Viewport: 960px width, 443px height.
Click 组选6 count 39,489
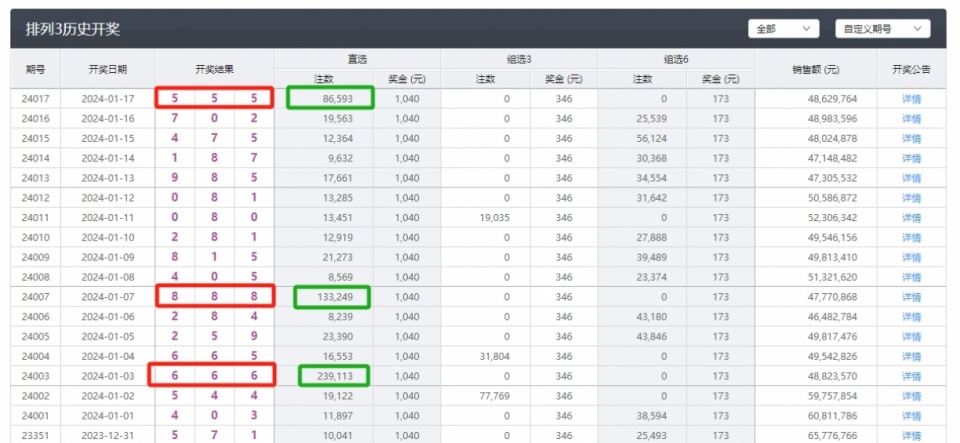[653, 258]
